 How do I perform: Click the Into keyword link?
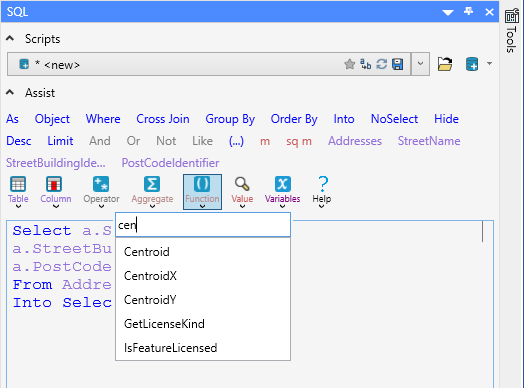coord(344,119)
